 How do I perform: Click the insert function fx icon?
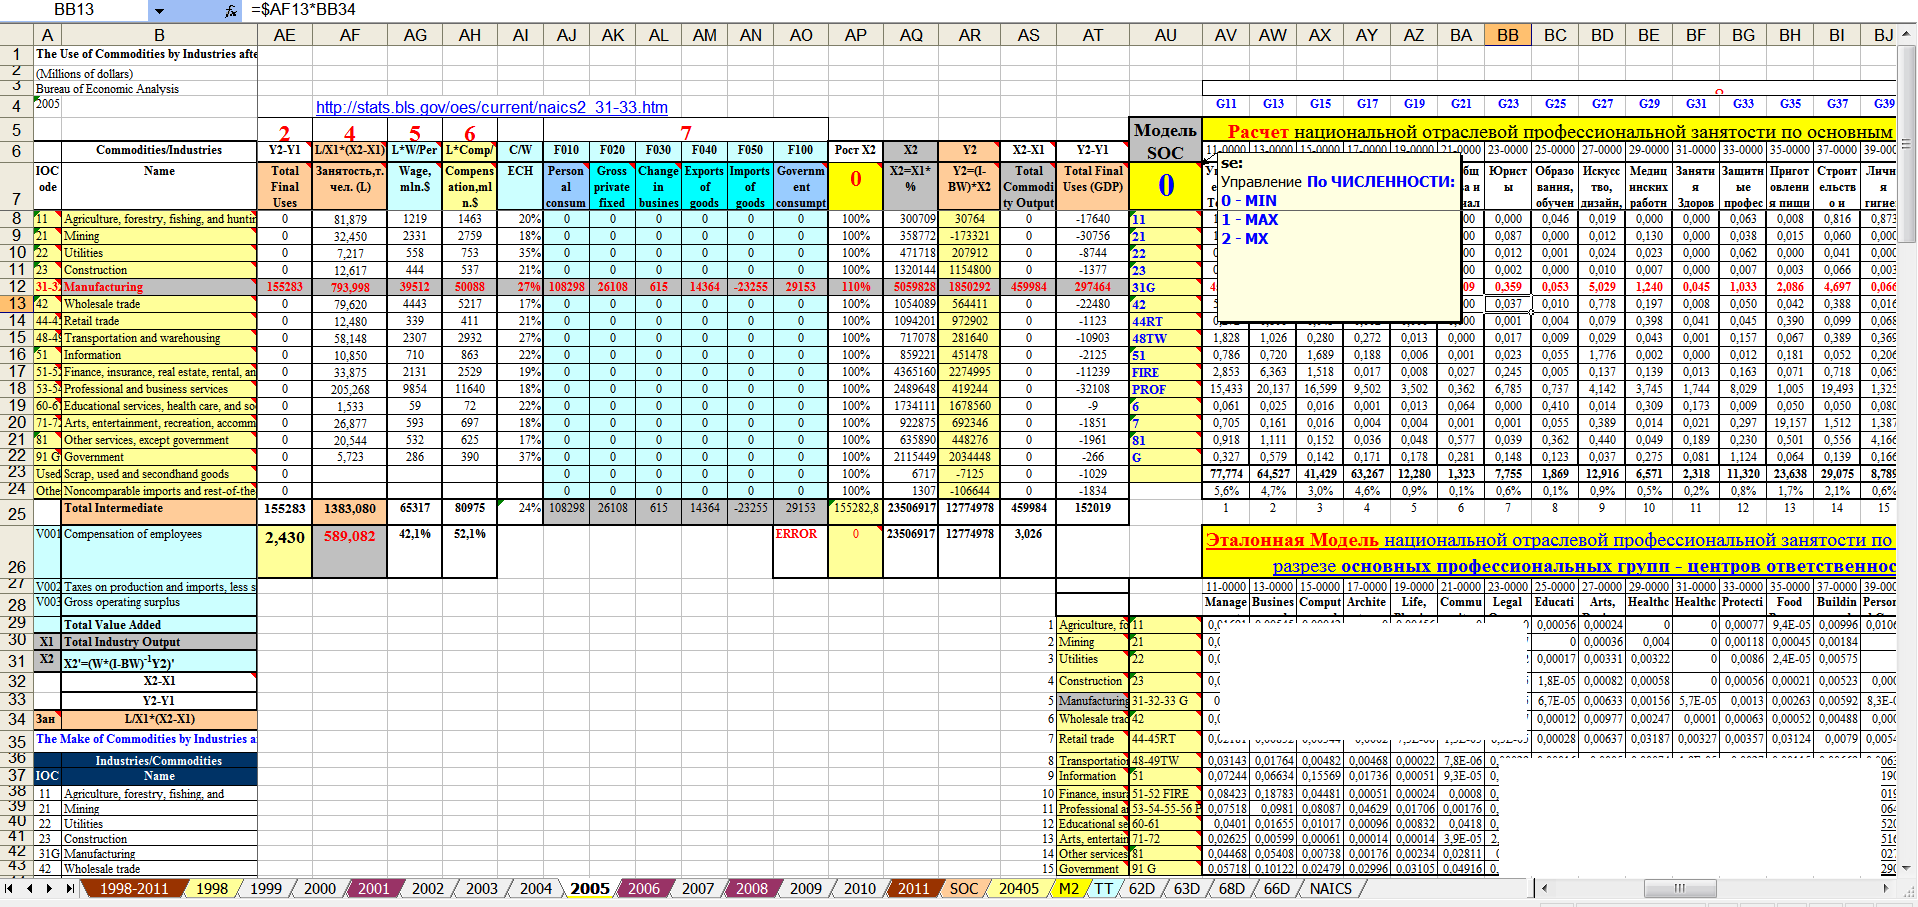click(231, 11)
